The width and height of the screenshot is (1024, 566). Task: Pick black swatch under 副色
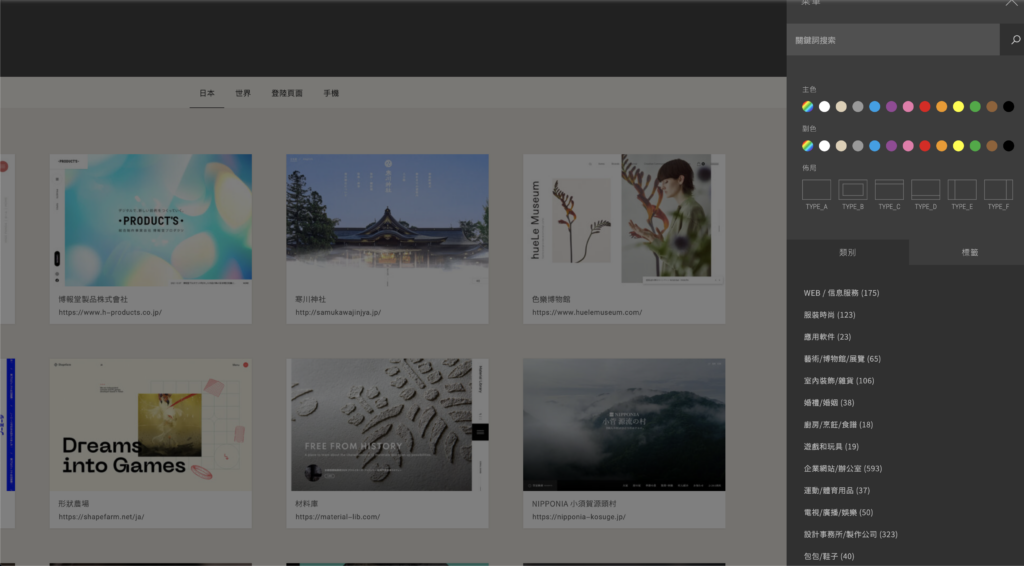1008,146
